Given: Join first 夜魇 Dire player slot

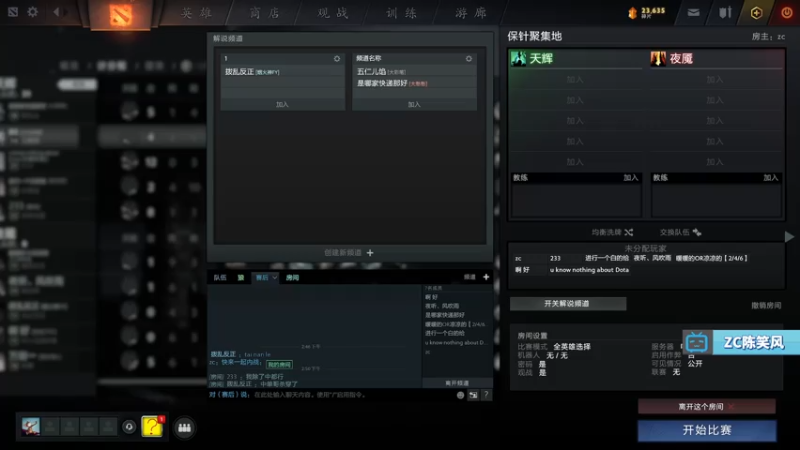Looking at the screenshot, I should (x=715, y=80).
